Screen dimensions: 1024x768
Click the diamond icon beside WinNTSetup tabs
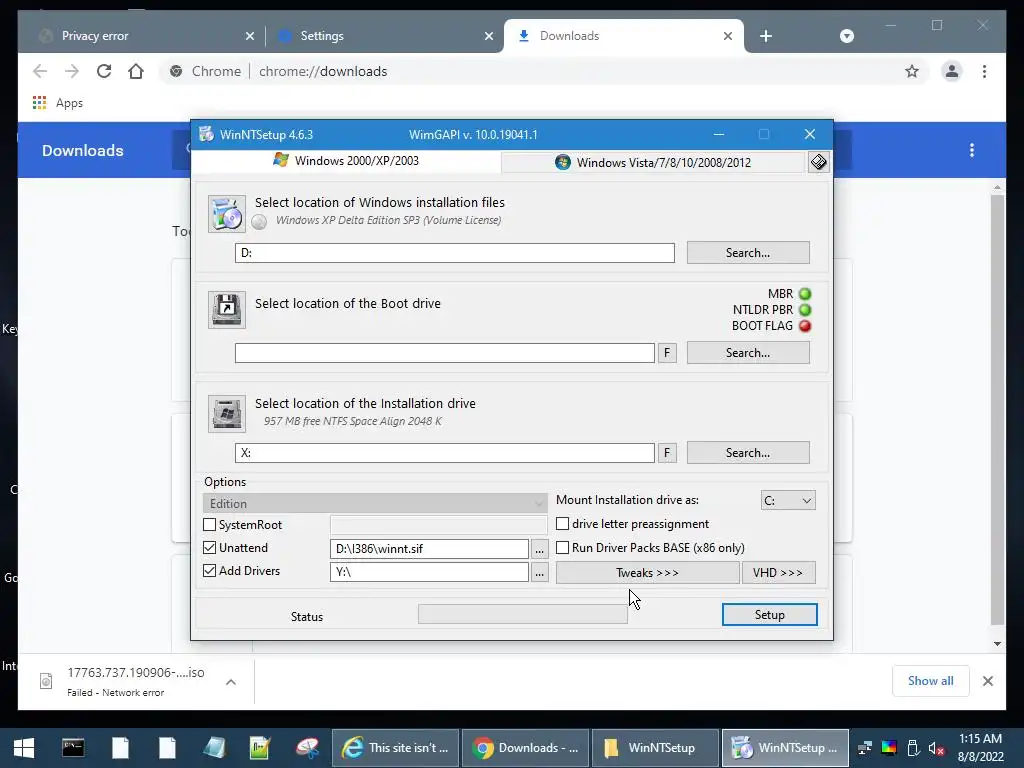[x=818, y=162]
